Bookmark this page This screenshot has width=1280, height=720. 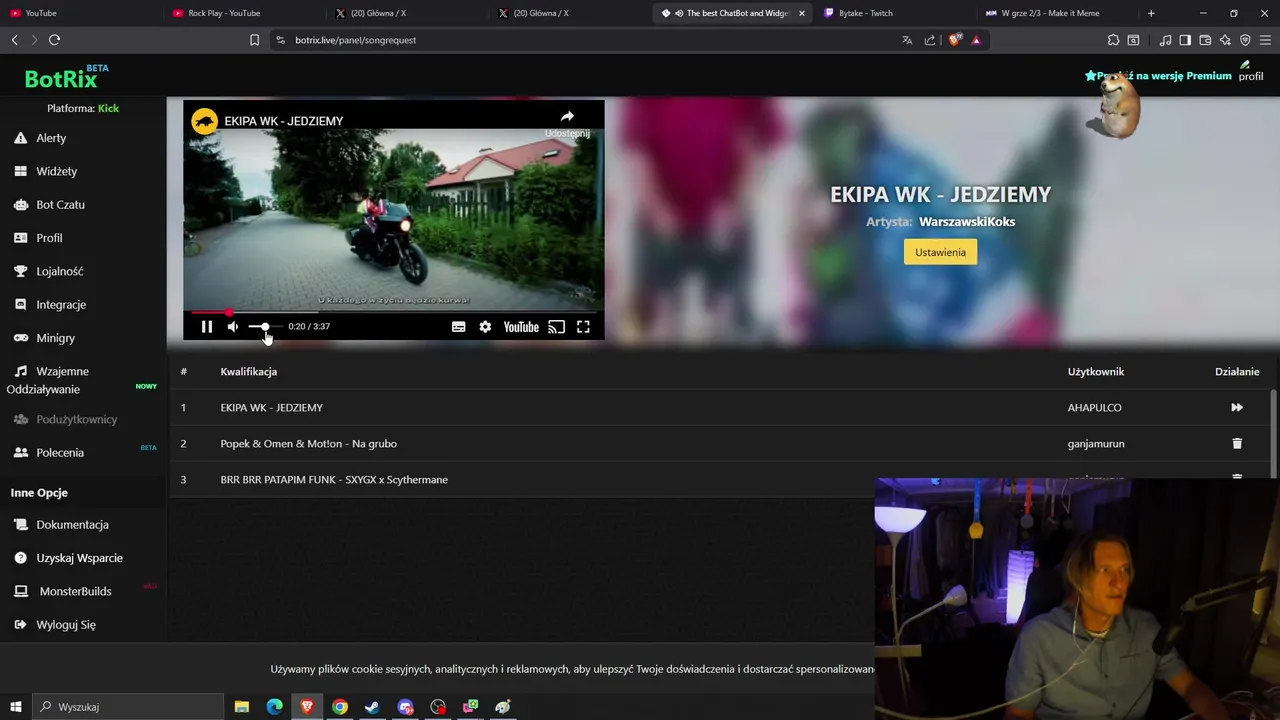click(x=254, y=40)
